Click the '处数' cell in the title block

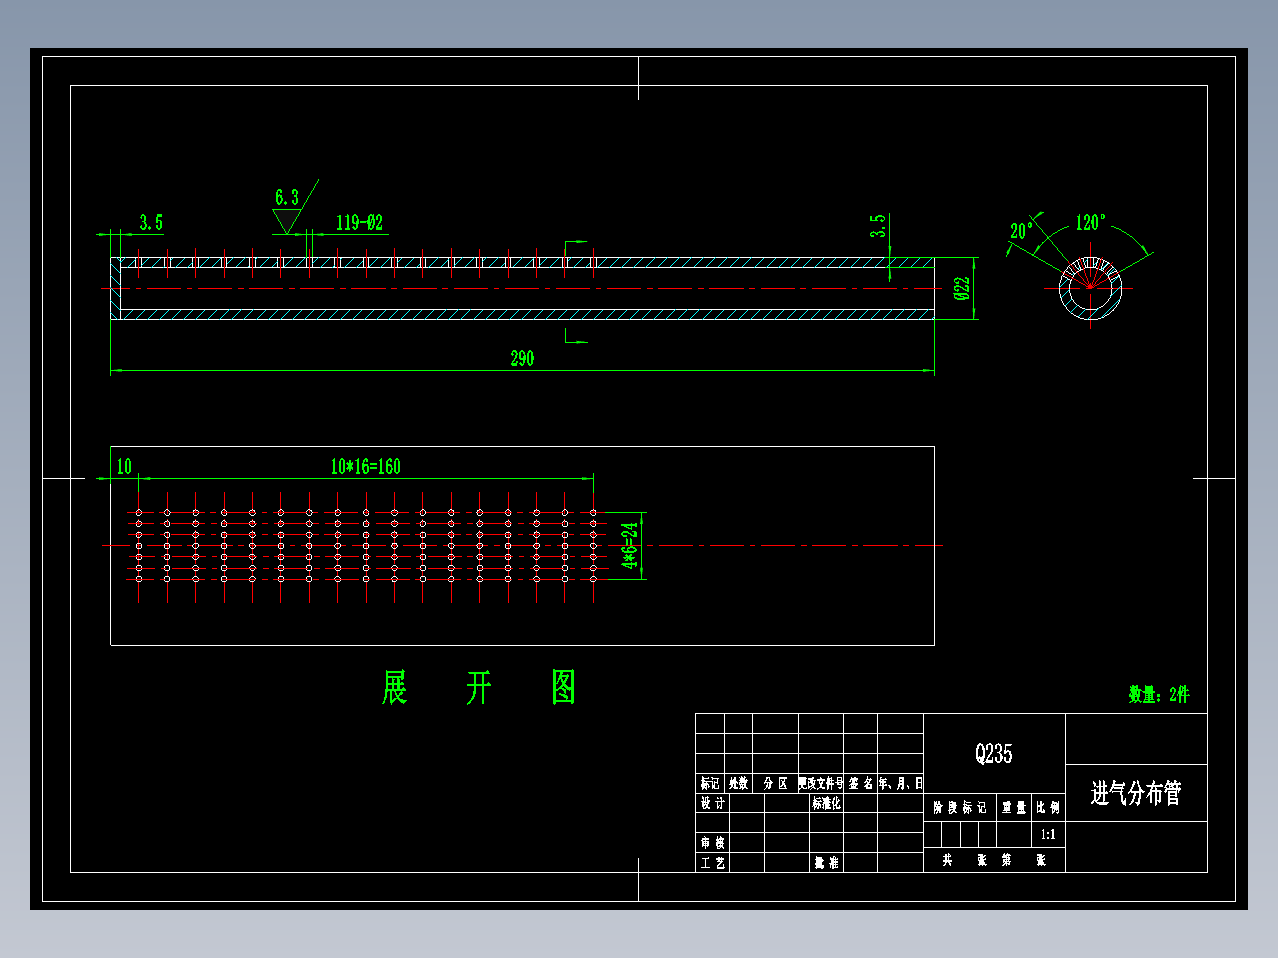click(x=738, y=783)
